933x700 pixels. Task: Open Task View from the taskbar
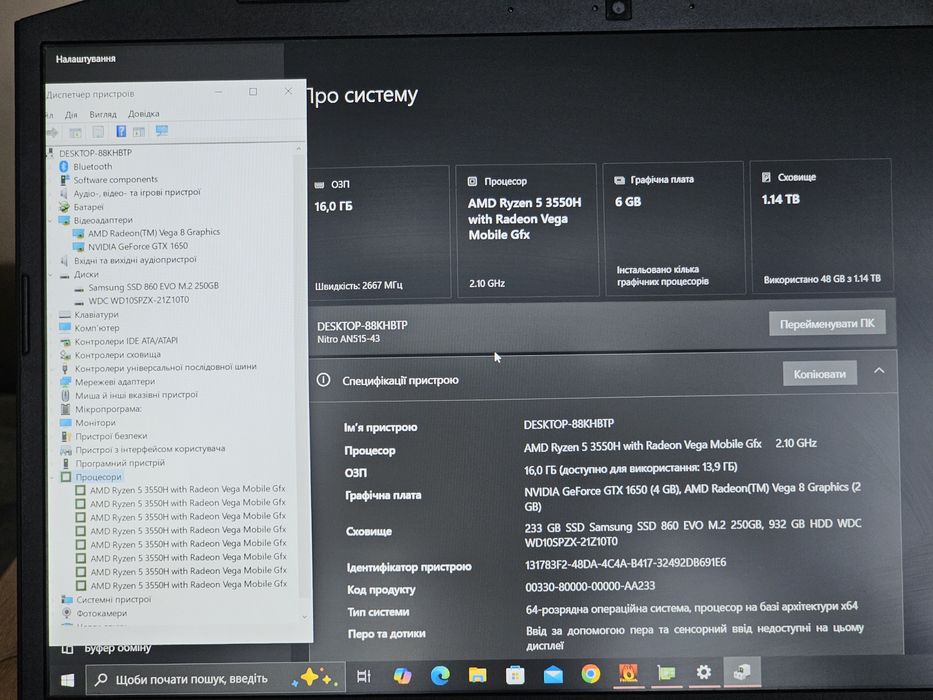pos(364,676)
